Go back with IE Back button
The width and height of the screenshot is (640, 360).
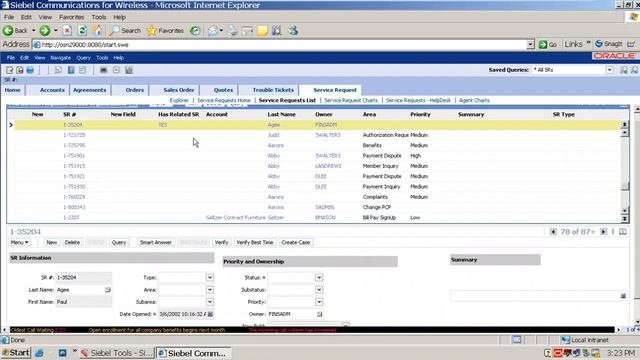[16, 30]
